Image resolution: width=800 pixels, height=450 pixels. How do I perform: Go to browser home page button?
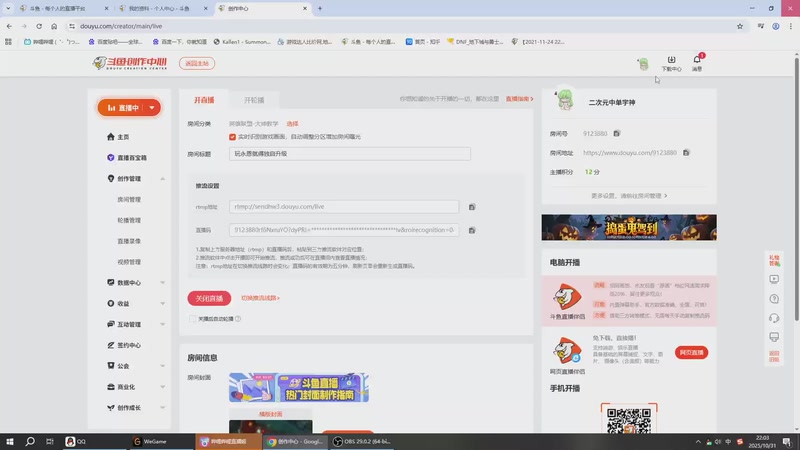pos(54,26)
